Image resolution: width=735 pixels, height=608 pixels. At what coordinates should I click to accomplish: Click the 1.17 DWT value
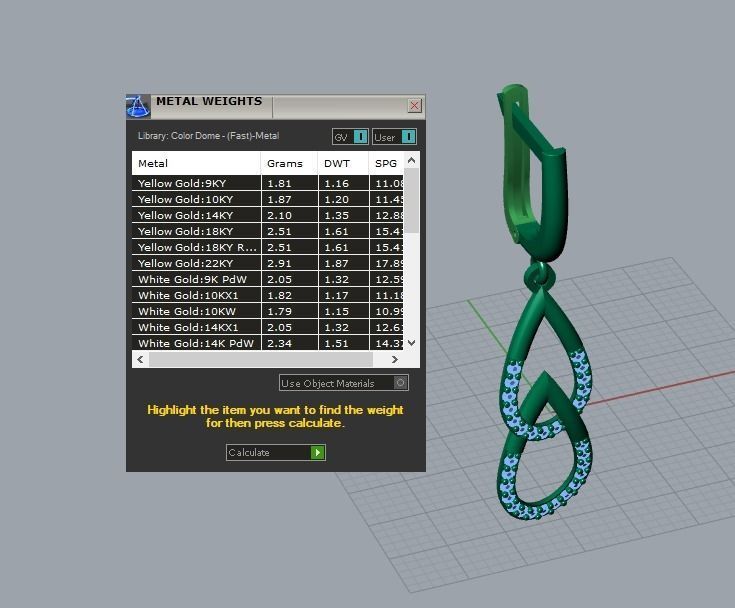coord(336,295)
